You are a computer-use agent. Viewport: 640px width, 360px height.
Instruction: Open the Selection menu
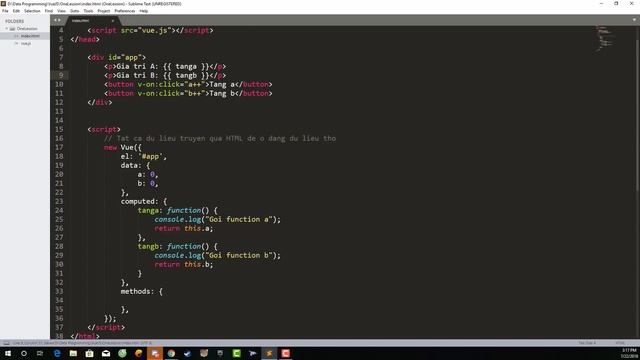tap(32, 11)
